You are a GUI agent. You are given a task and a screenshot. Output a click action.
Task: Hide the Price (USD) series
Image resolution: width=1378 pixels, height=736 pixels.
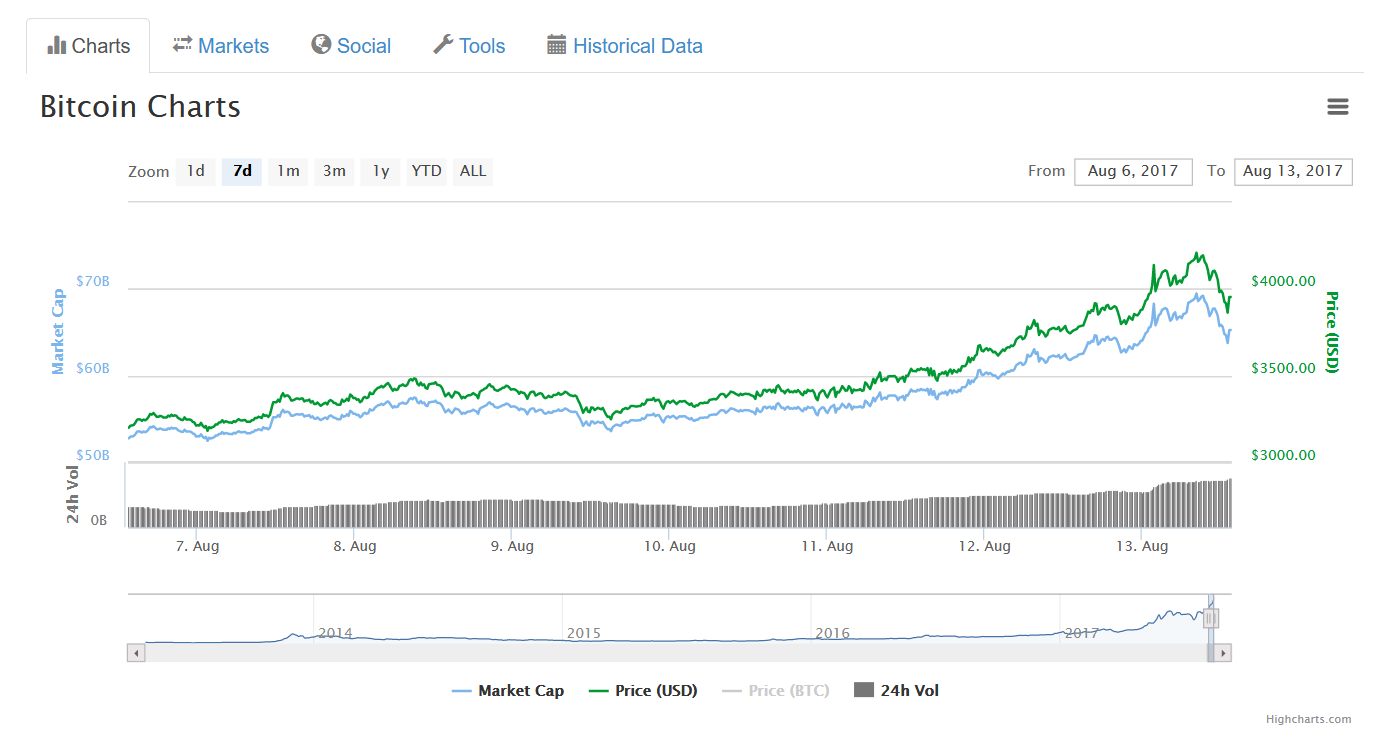click(643, 691)
